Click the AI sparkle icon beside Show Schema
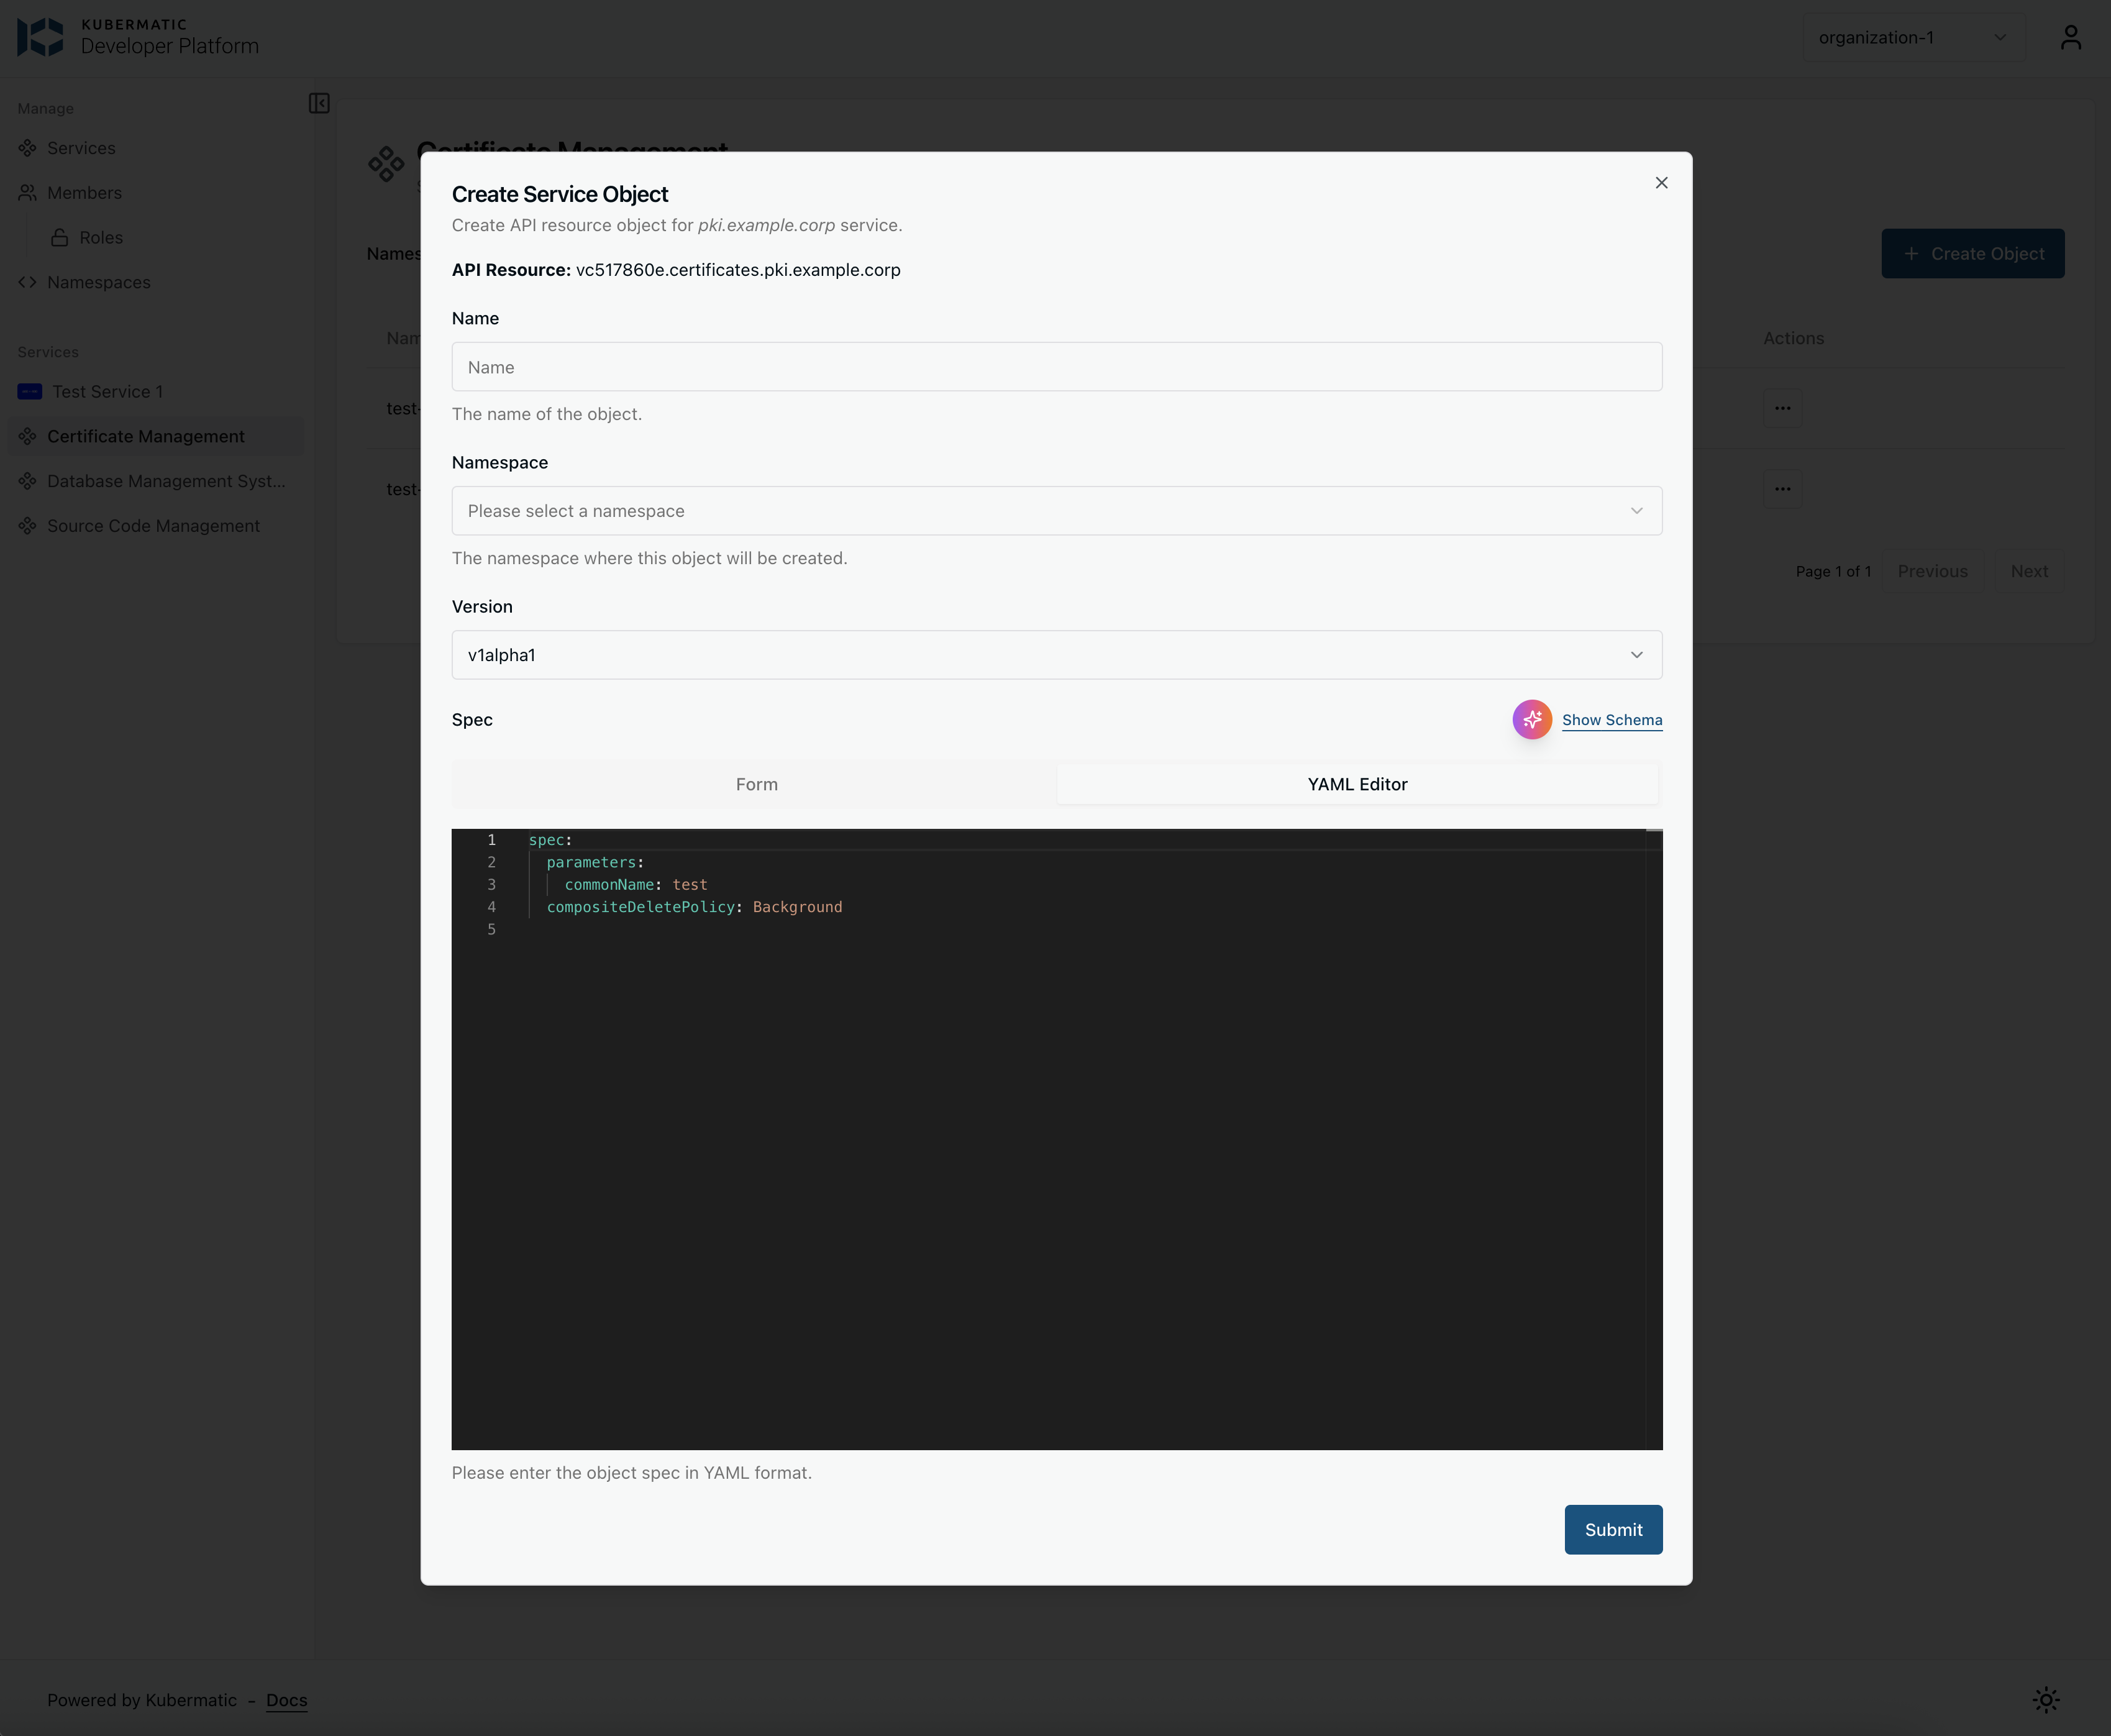Image resolution: width=2111 pixels, height=1736 pixels. [1533, 719]
